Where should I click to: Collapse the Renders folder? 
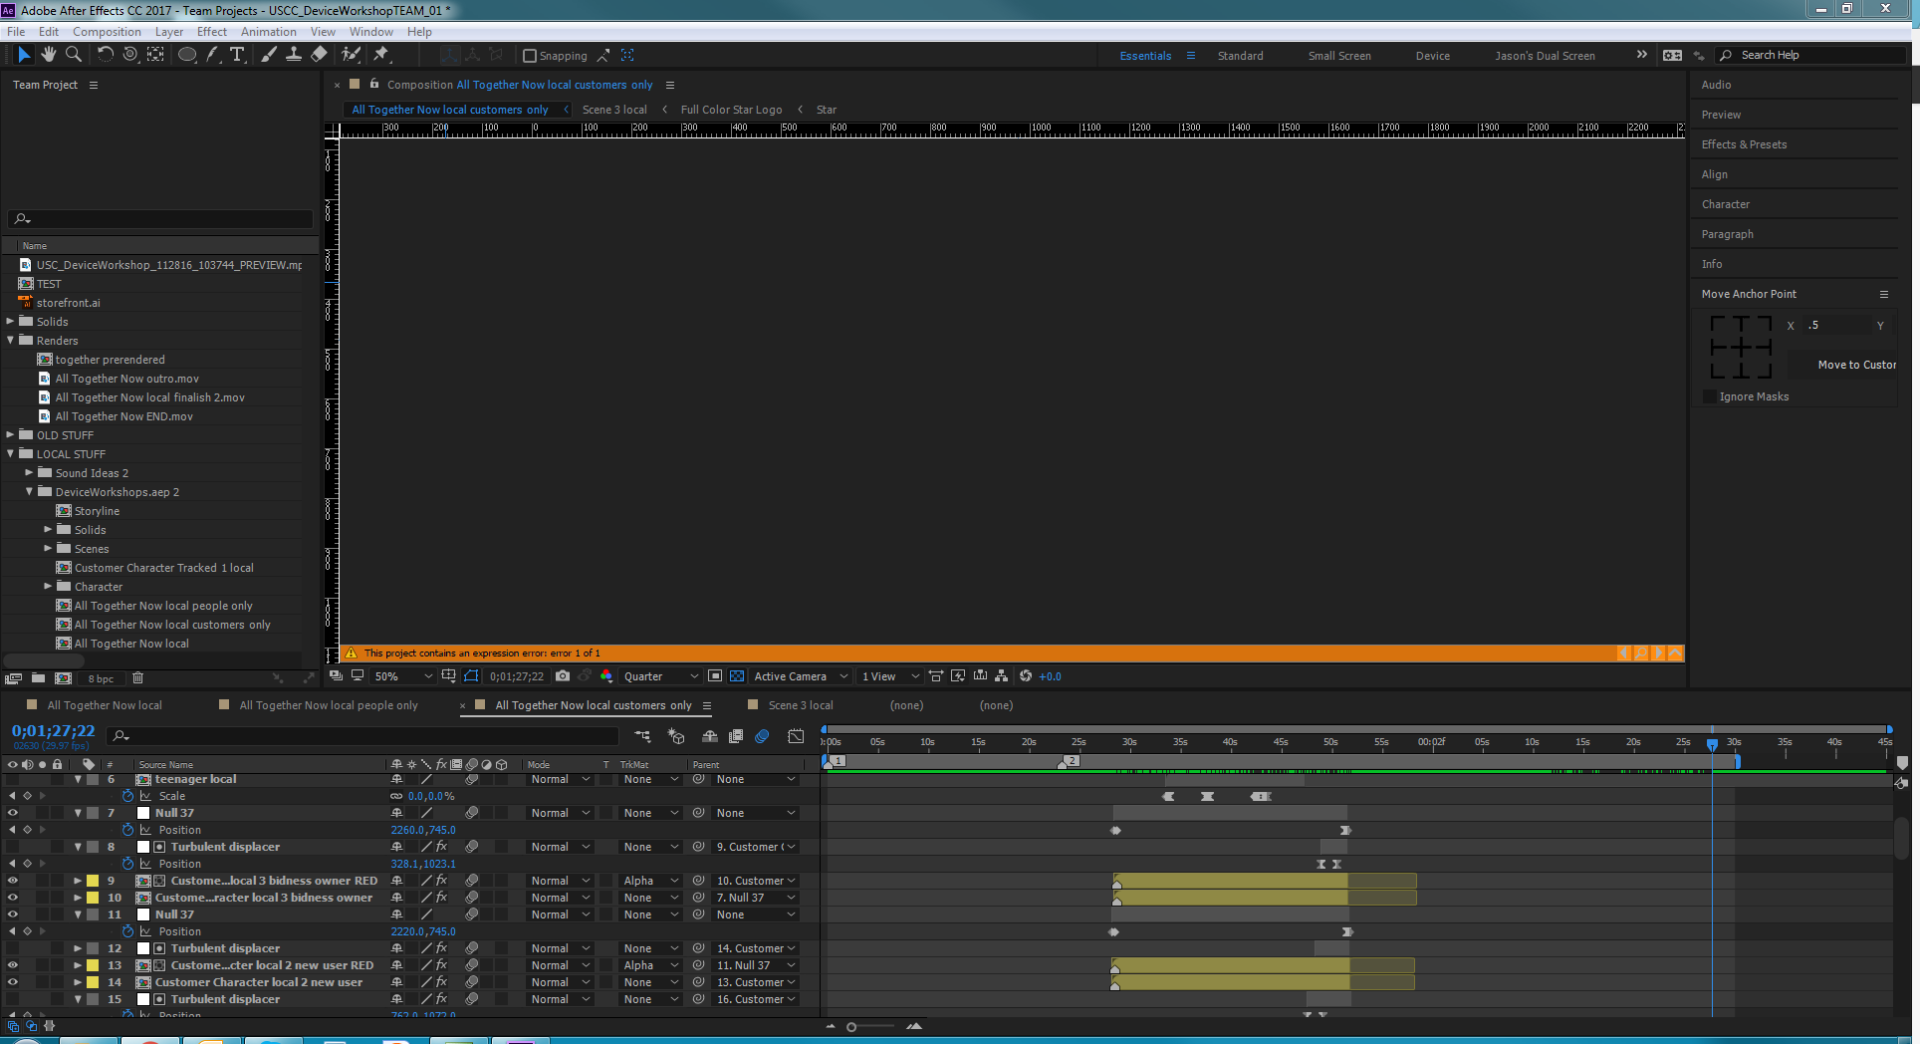11,341
